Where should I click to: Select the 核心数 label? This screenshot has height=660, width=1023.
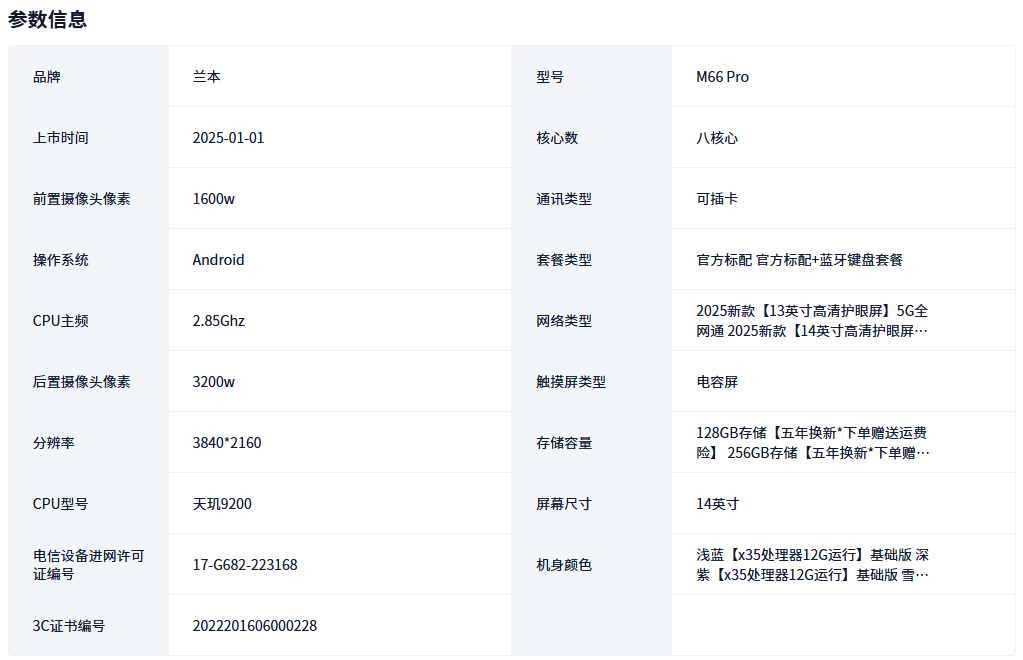[557, 138]
